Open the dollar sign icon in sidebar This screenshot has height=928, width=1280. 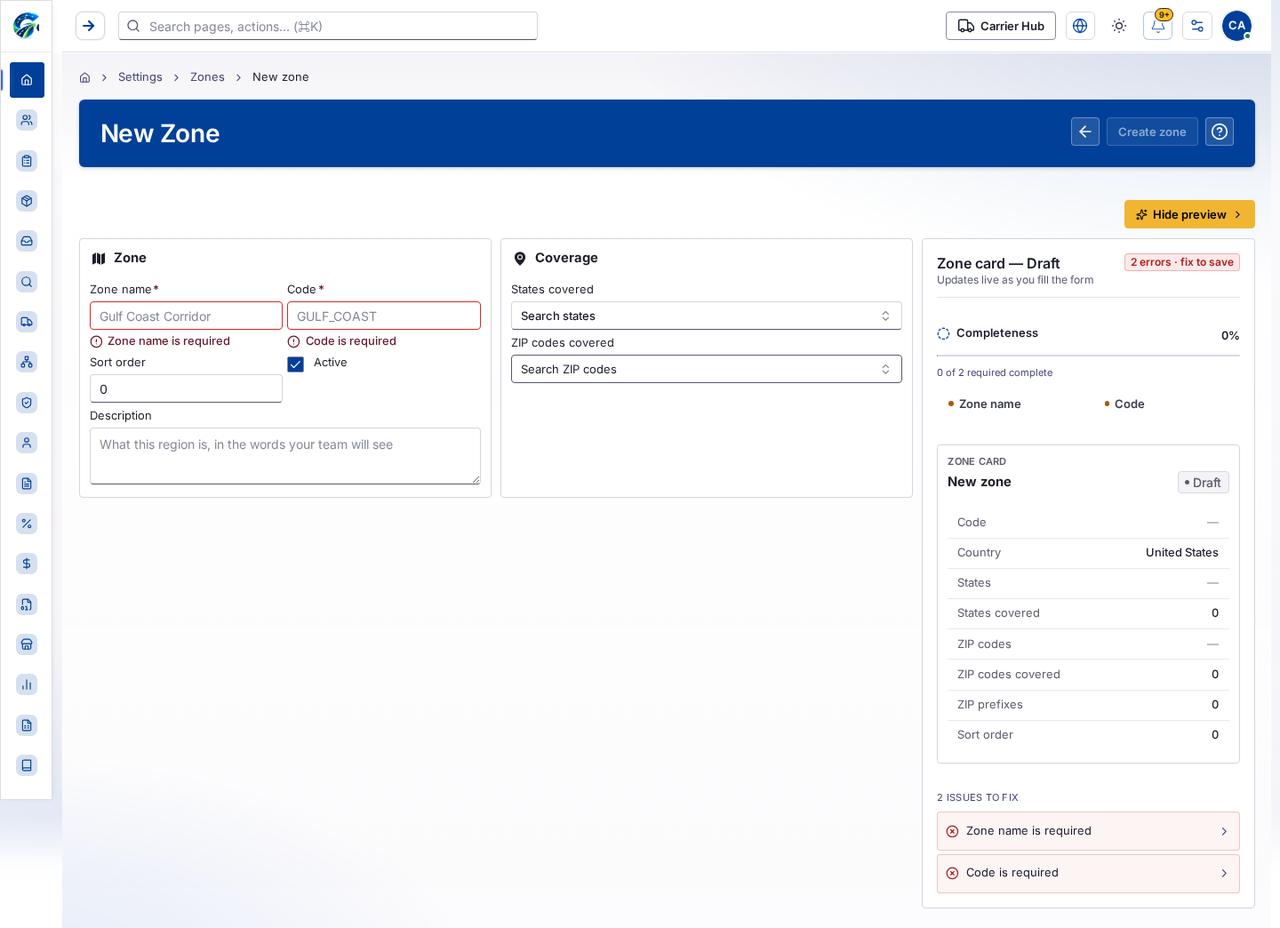[x=27, y=564]
